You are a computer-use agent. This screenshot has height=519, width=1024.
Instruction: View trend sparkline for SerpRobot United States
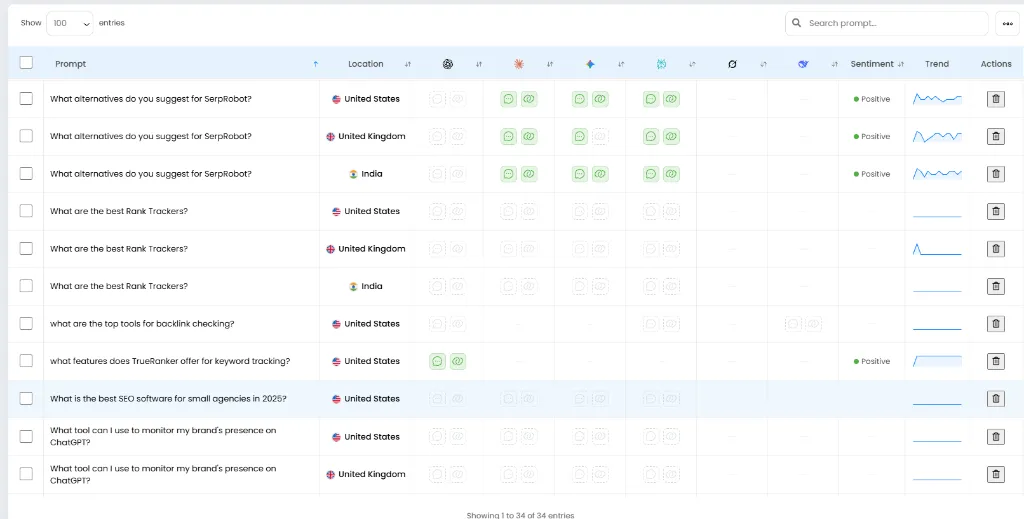click(x=937, y=99)
